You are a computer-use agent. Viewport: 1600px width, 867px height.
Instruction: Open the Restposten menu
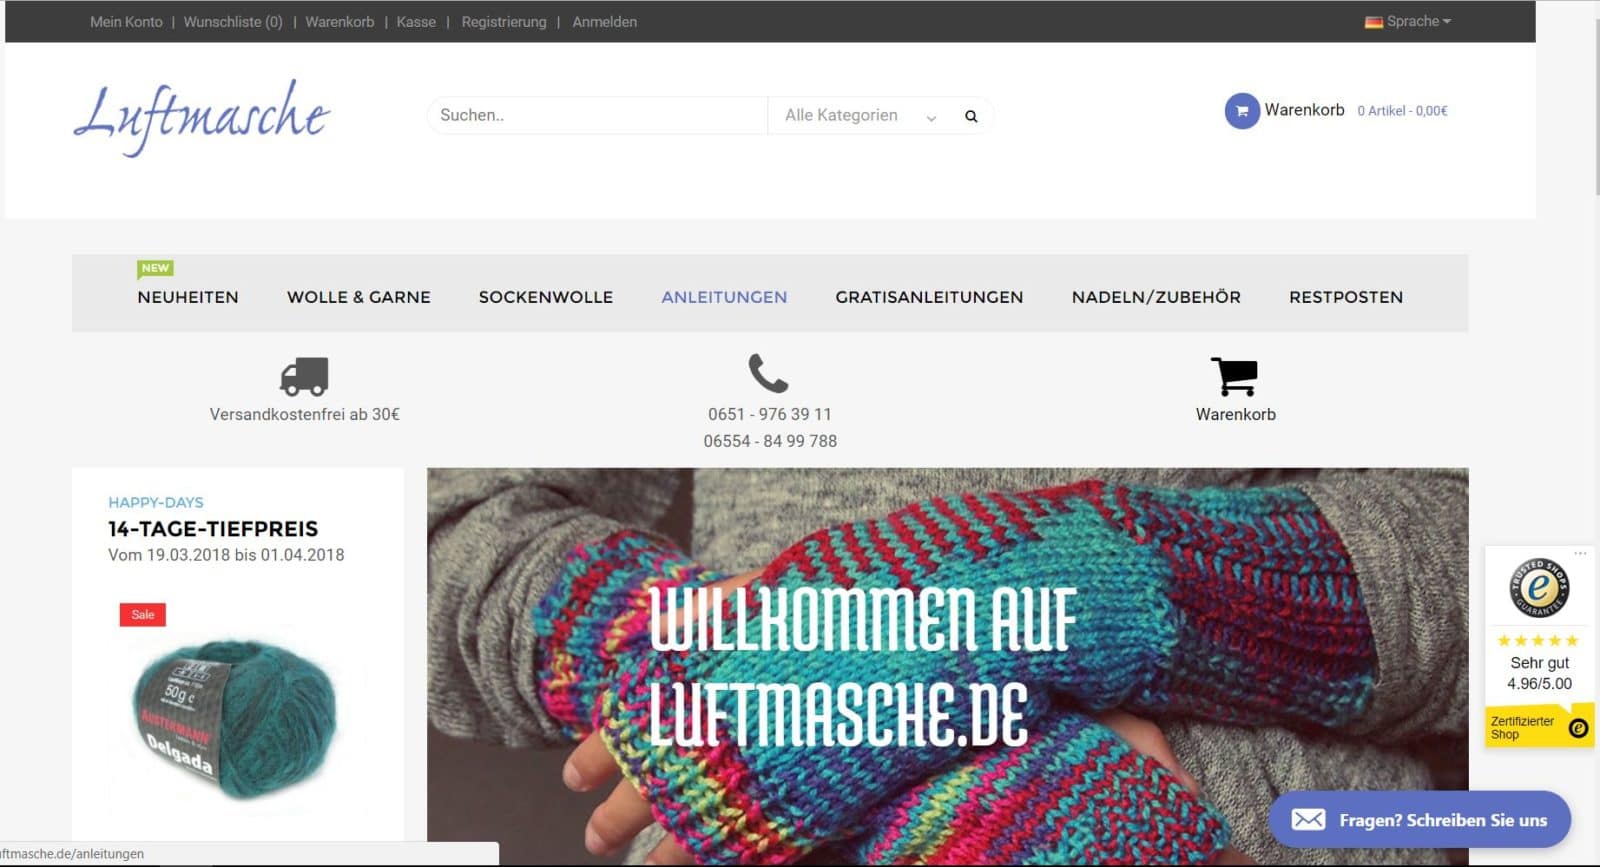pos(1346,297)
